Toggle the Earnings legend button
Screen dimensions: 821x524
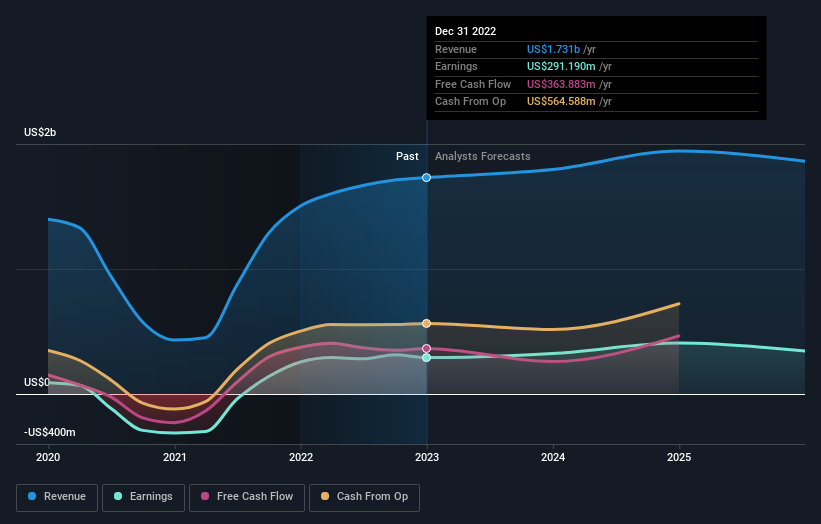click(143, 497)
